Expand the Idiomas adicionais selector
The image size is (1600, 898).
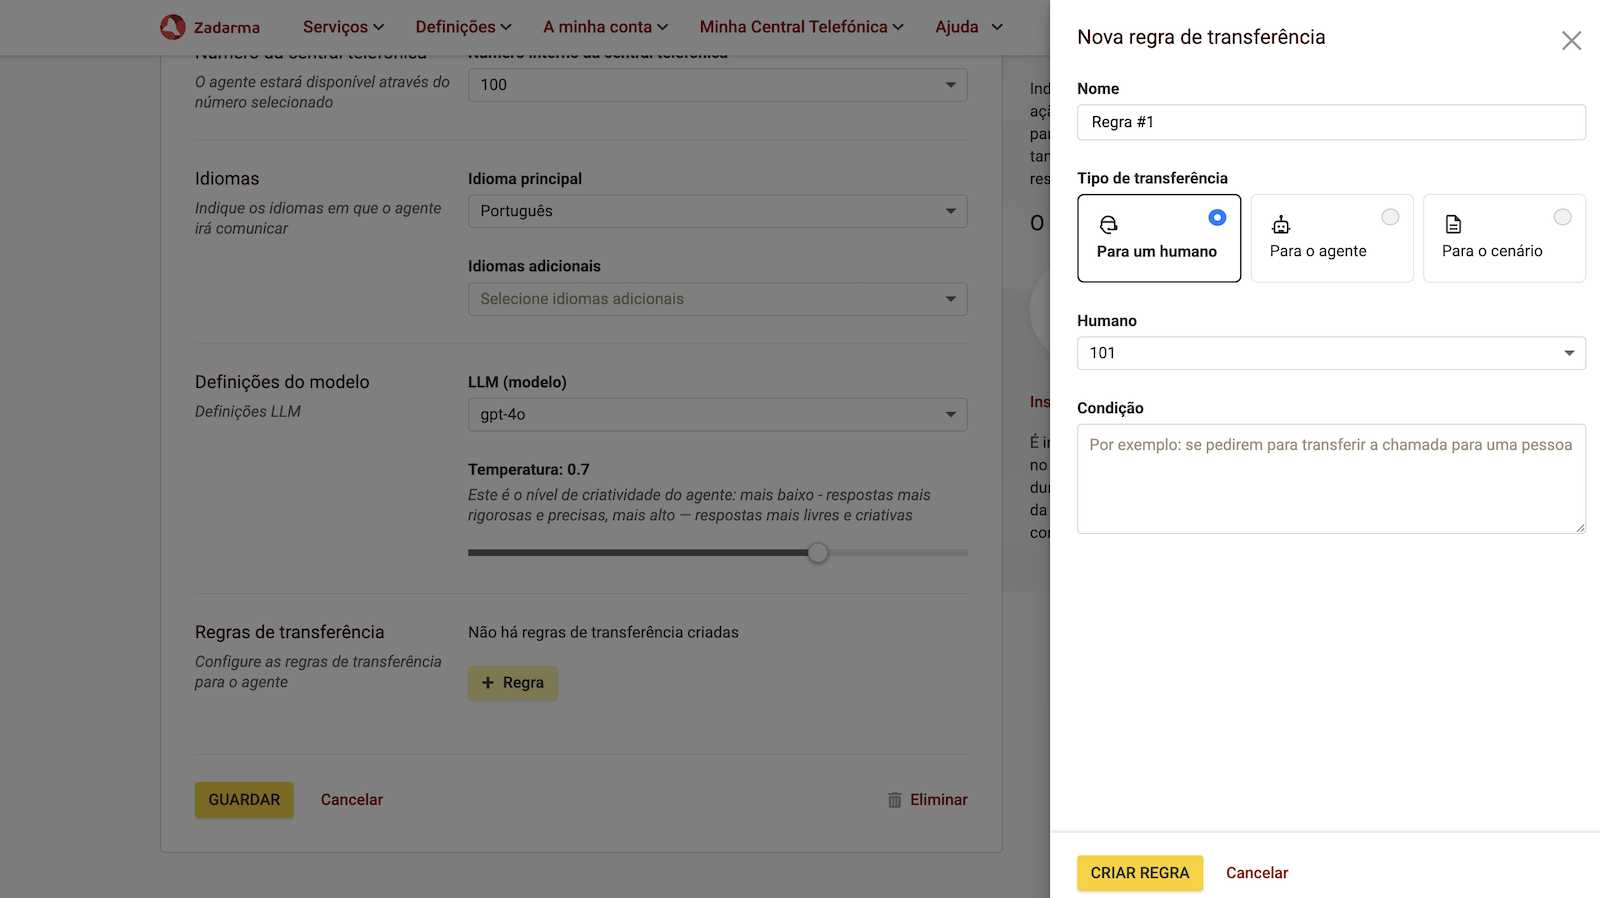717,299
